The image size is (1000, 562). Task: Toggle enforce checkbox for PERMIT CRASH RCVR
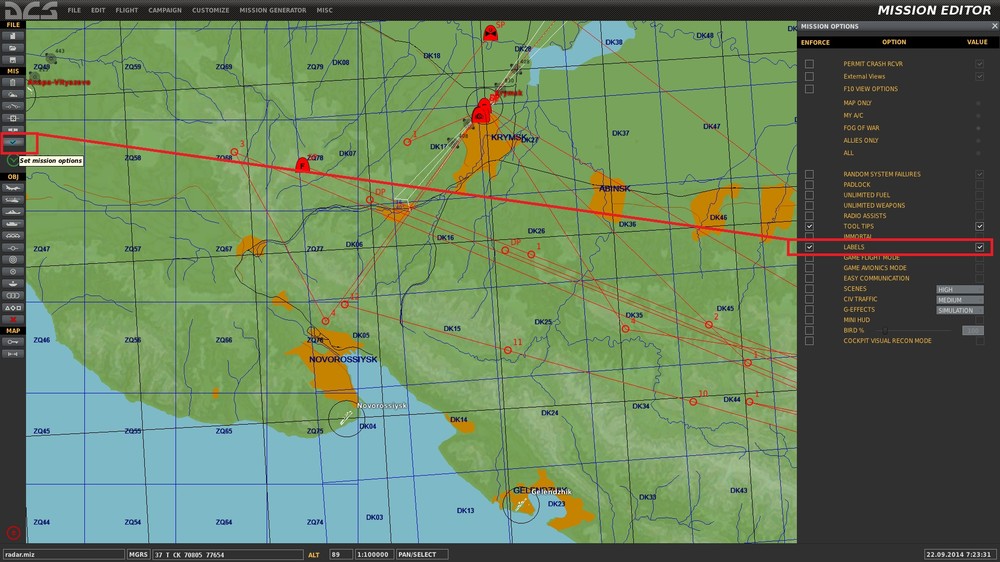point(809,64)
